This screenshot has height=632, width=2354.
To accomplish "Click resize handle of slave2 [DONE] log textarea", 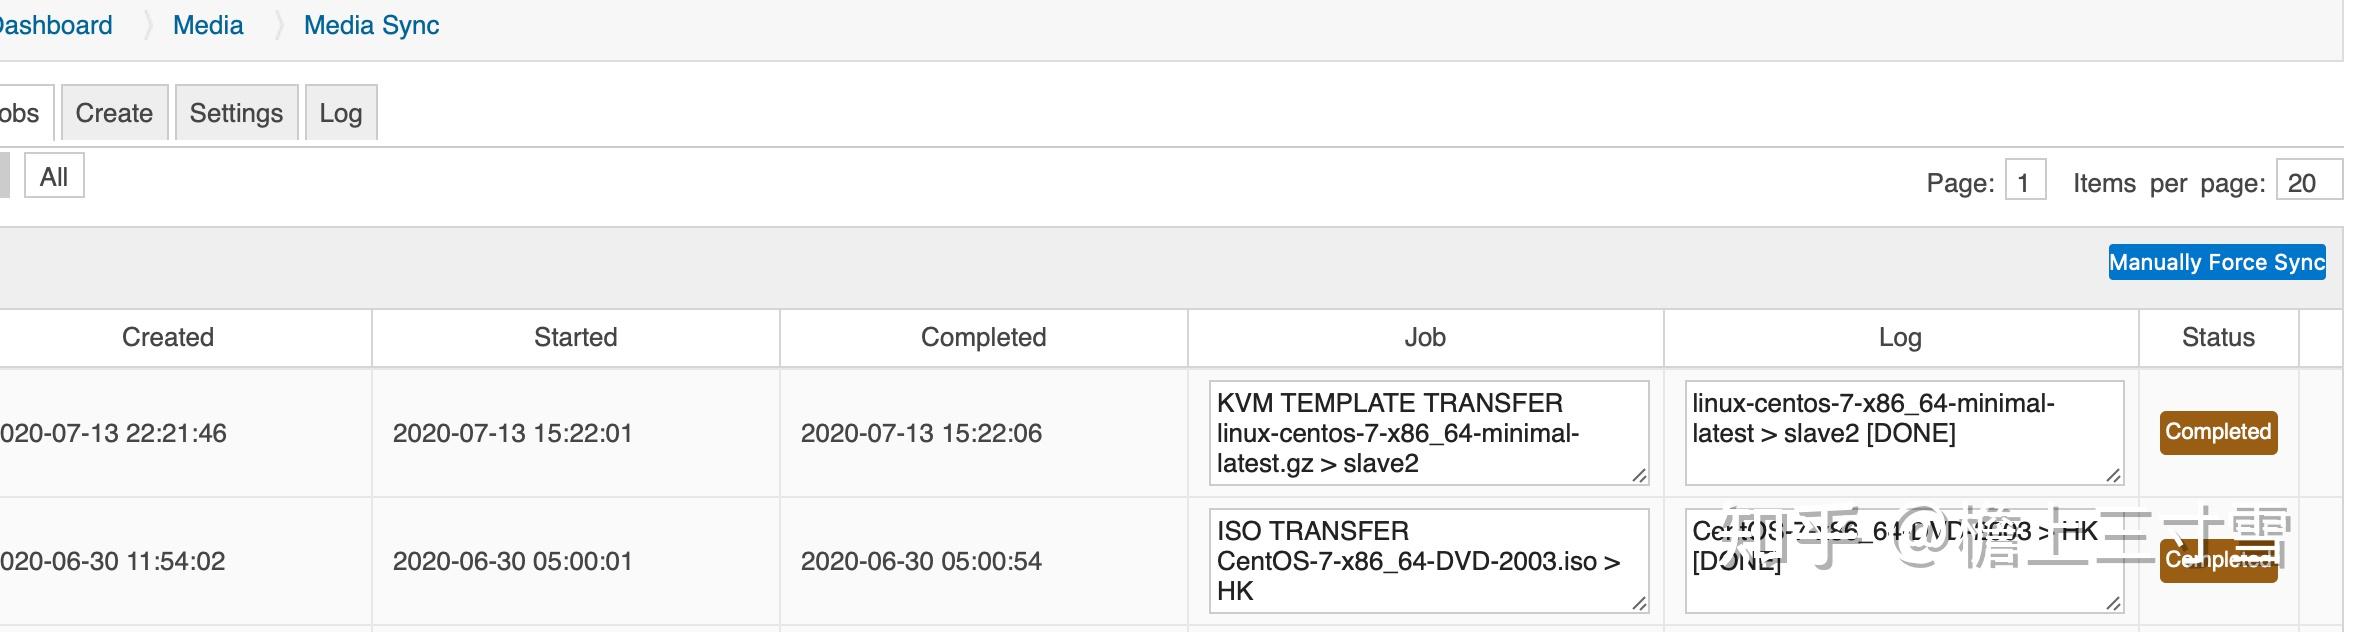I will coord(2112,476).
